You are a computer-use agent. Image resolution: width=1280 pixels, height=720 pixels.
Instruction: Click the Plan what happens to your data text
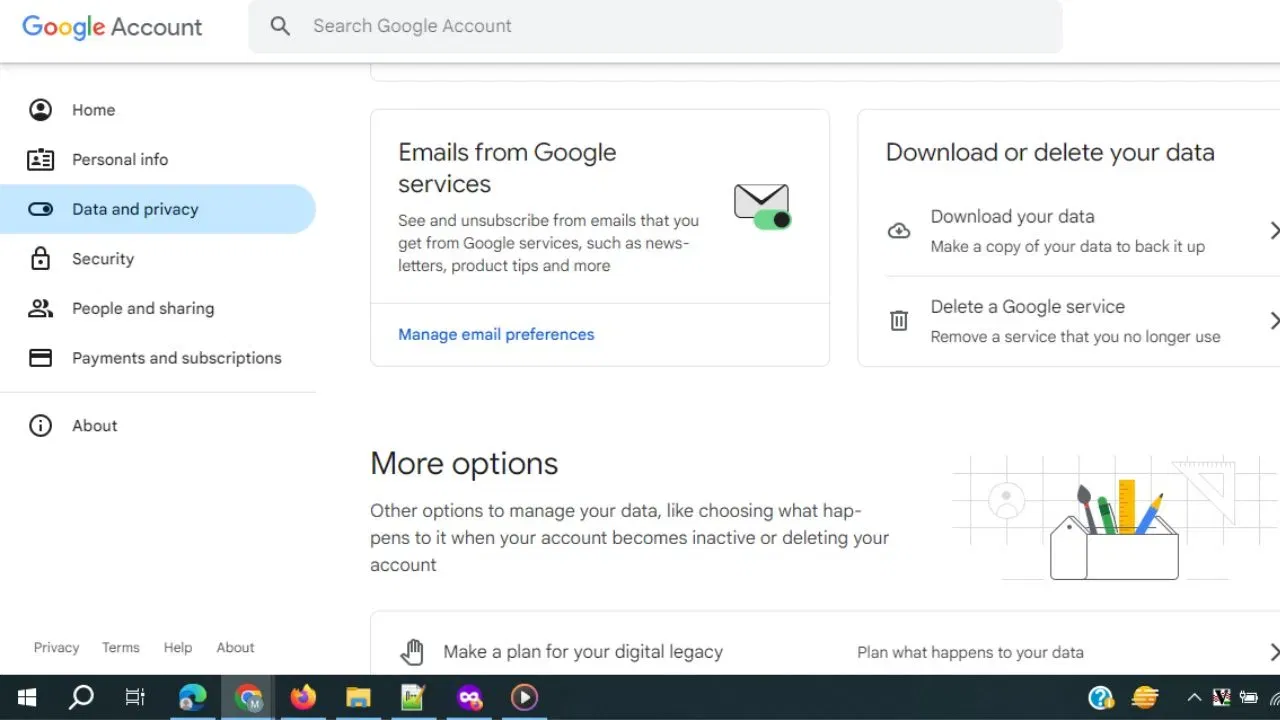(970, 652)
